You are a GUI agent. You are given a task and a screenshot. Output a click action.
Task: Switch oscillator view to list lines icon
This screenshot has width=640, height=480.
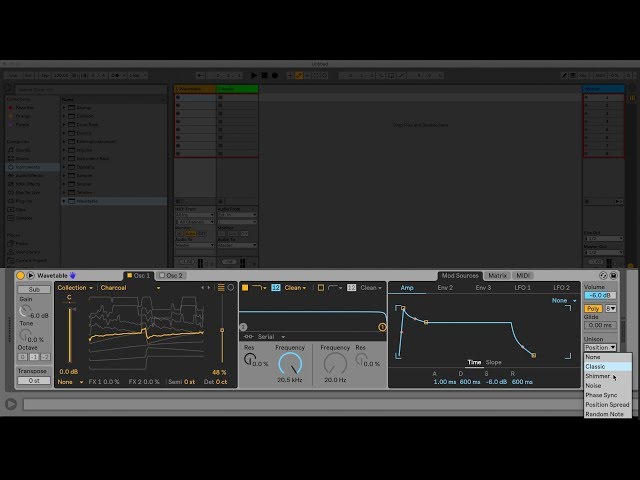(221, 288)
